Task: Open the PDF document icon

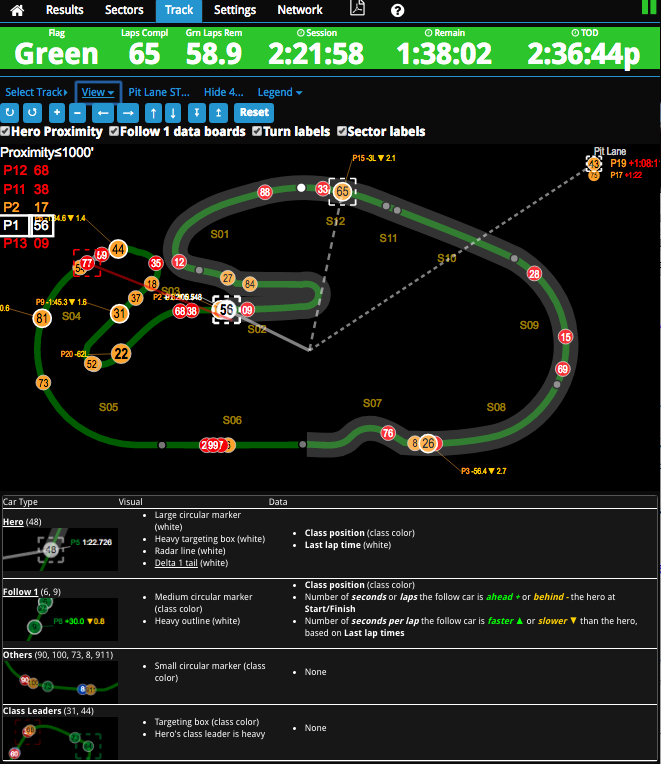Action: pyautogui.click(x=357, y=10)
